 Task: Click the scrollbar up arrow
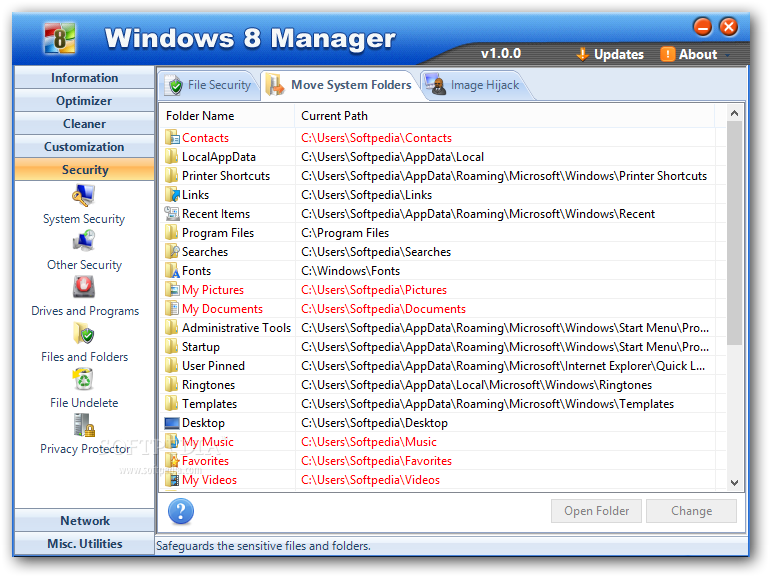734,113
